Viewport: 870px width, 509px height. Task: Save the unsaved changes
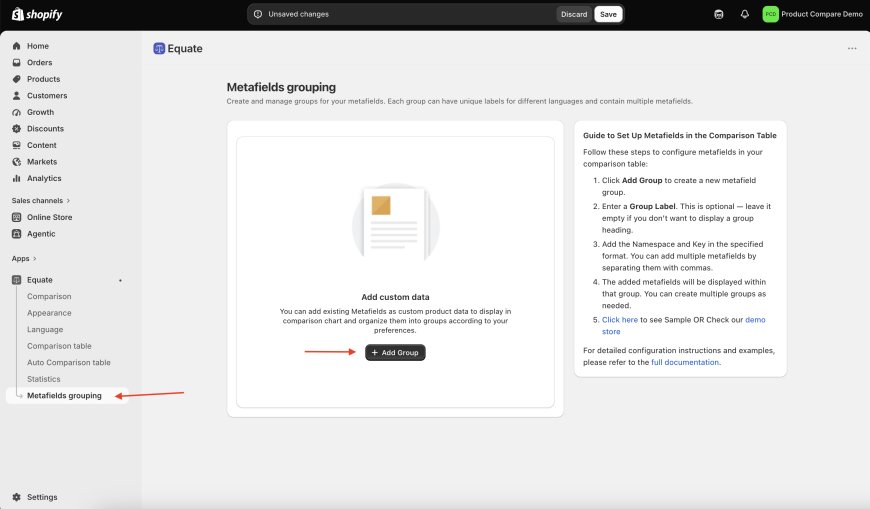(608, 14)
